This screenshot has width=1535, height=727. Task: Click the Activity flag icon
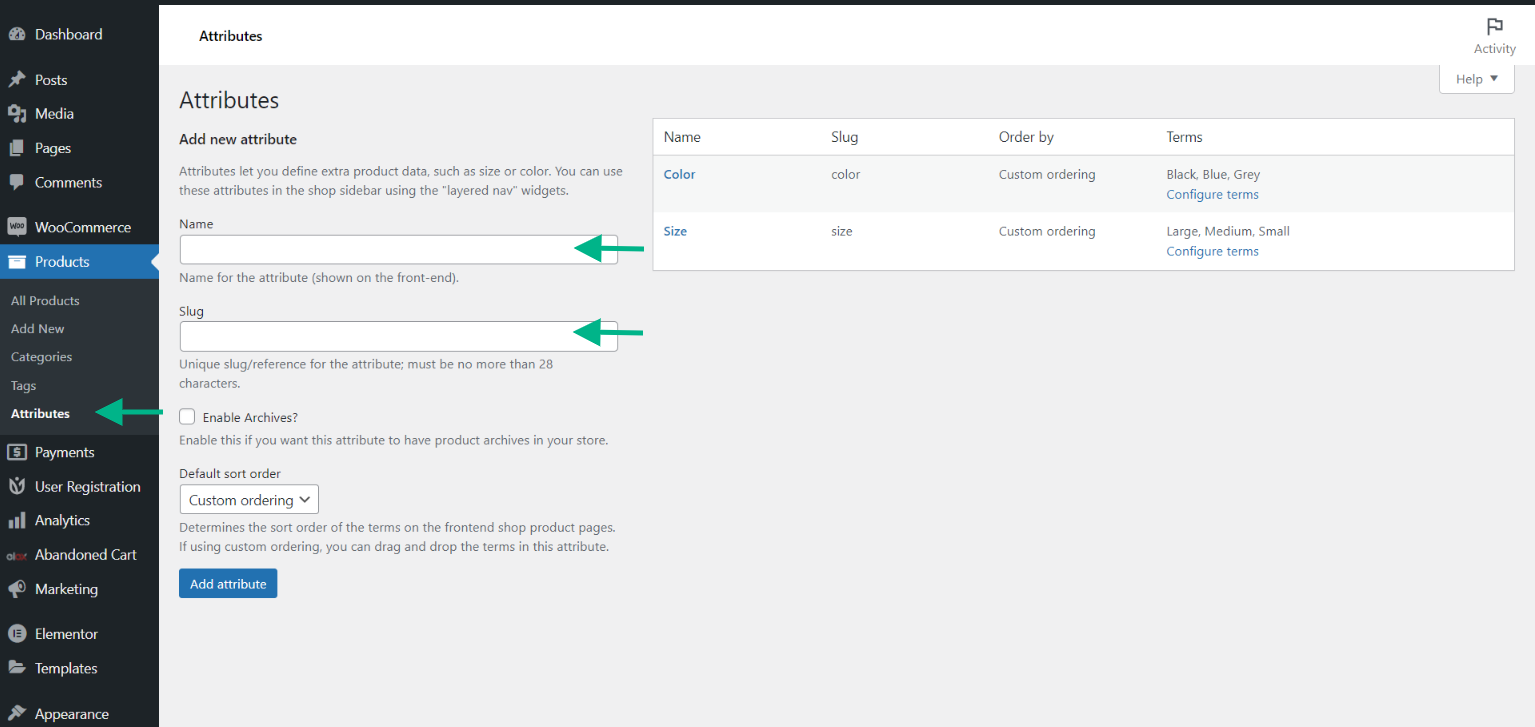1494,27
